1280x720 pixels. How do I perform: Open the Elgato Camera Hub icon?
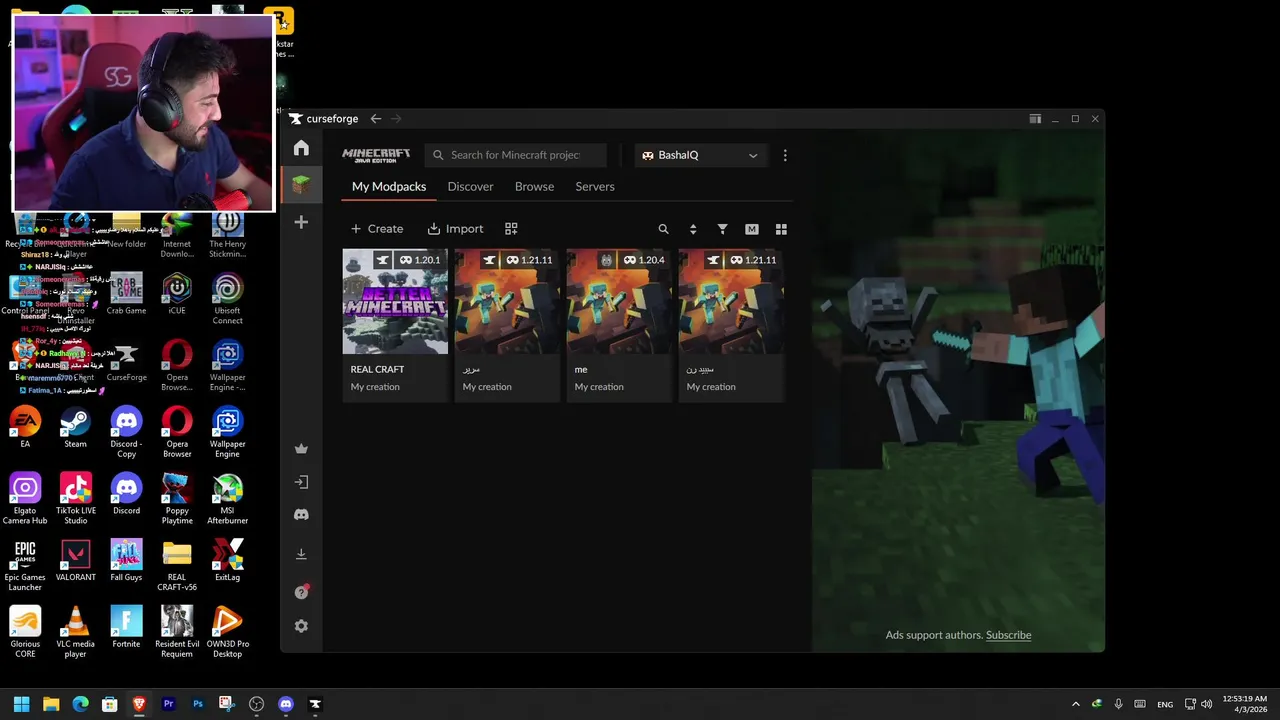point(25,499)
